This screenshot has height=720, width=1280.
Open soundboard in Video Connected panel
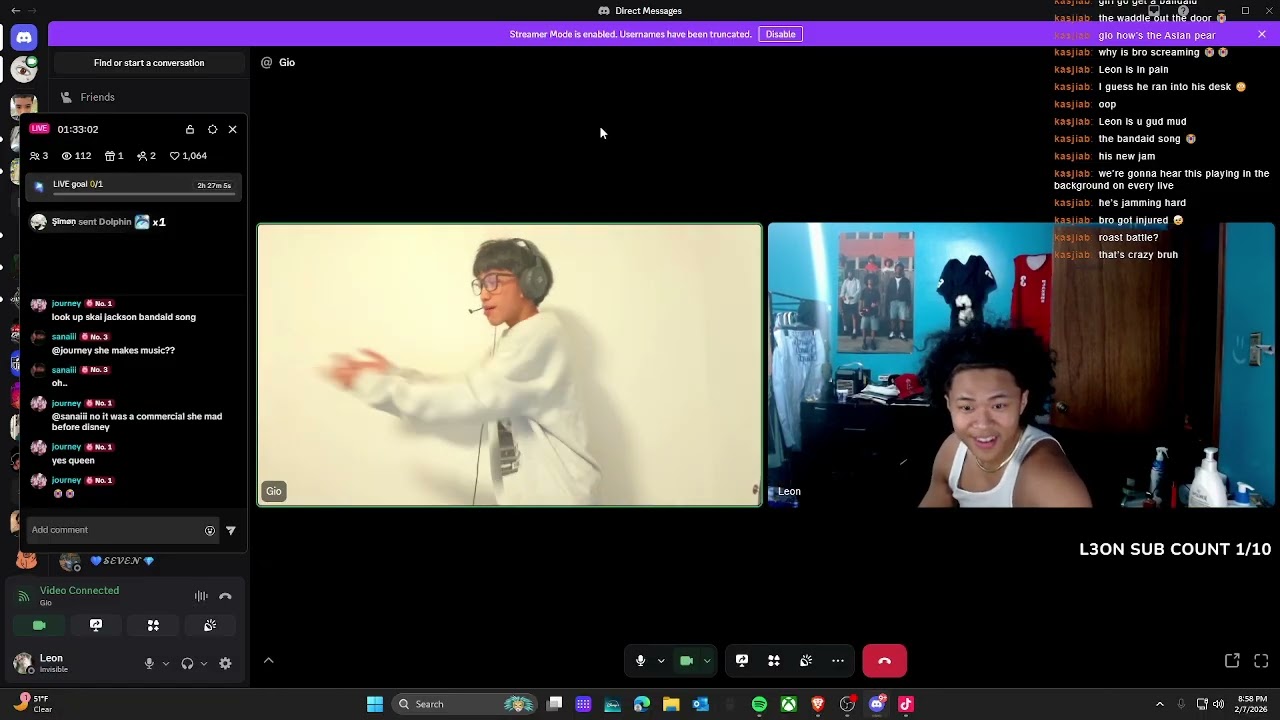point(210,625)
